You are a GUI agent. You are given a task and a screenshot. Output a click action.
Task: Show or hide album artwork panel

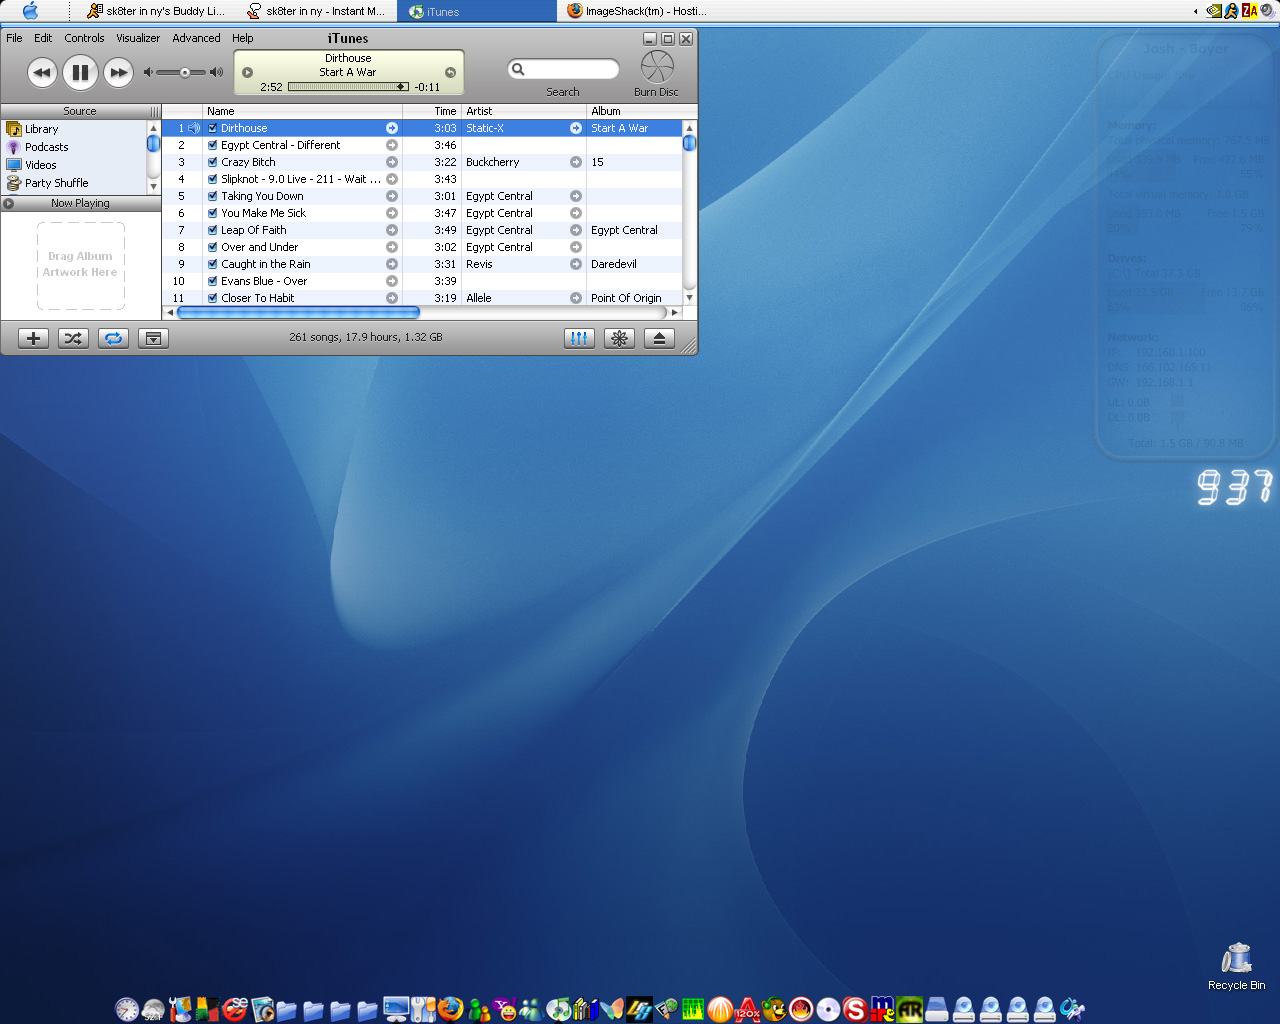click(x=153, y=338)
